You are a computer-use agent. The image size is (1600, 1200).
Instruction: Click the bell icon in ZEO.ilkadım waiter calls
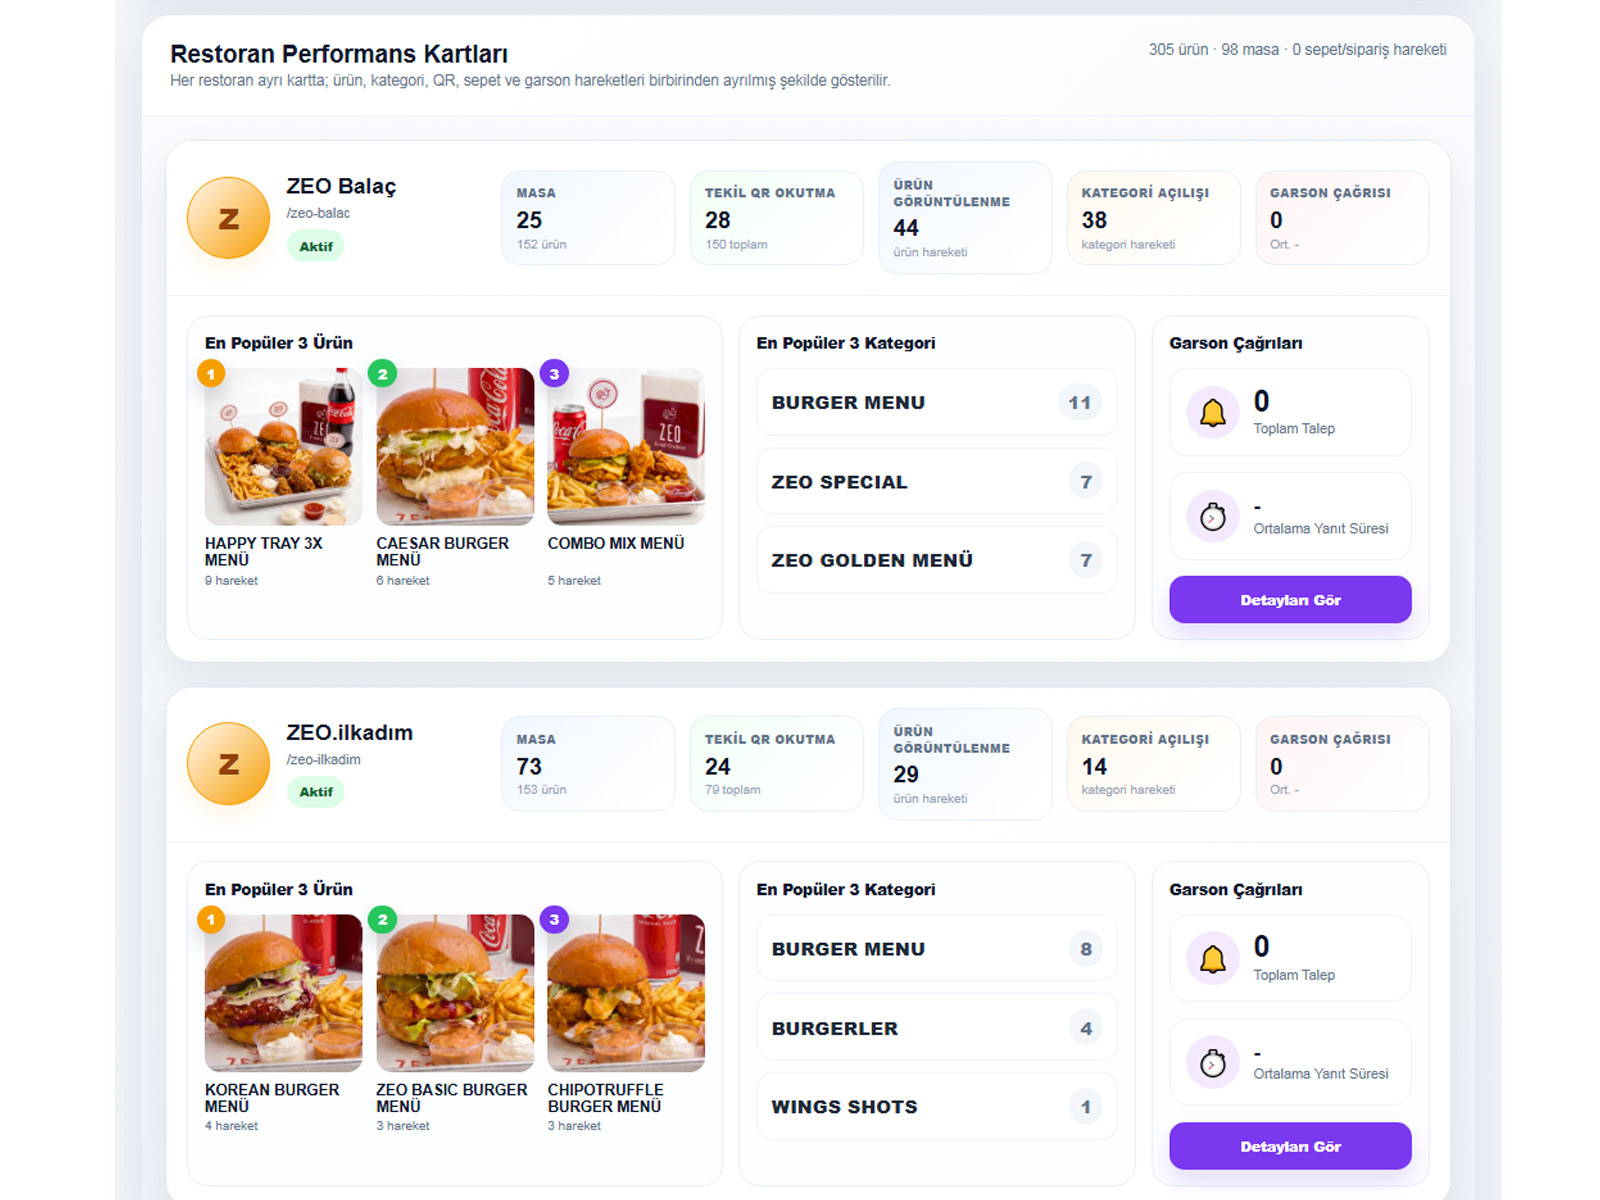(1212, 958)
